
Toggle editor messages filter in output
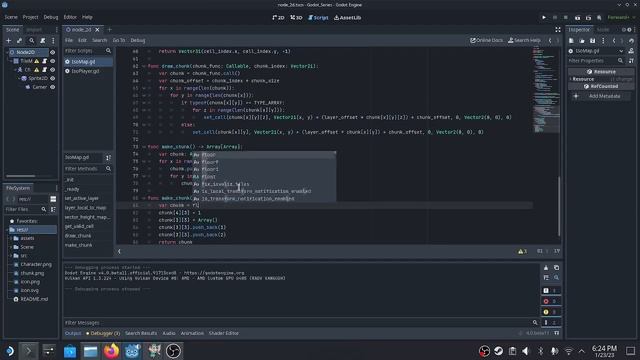[550, 322]
